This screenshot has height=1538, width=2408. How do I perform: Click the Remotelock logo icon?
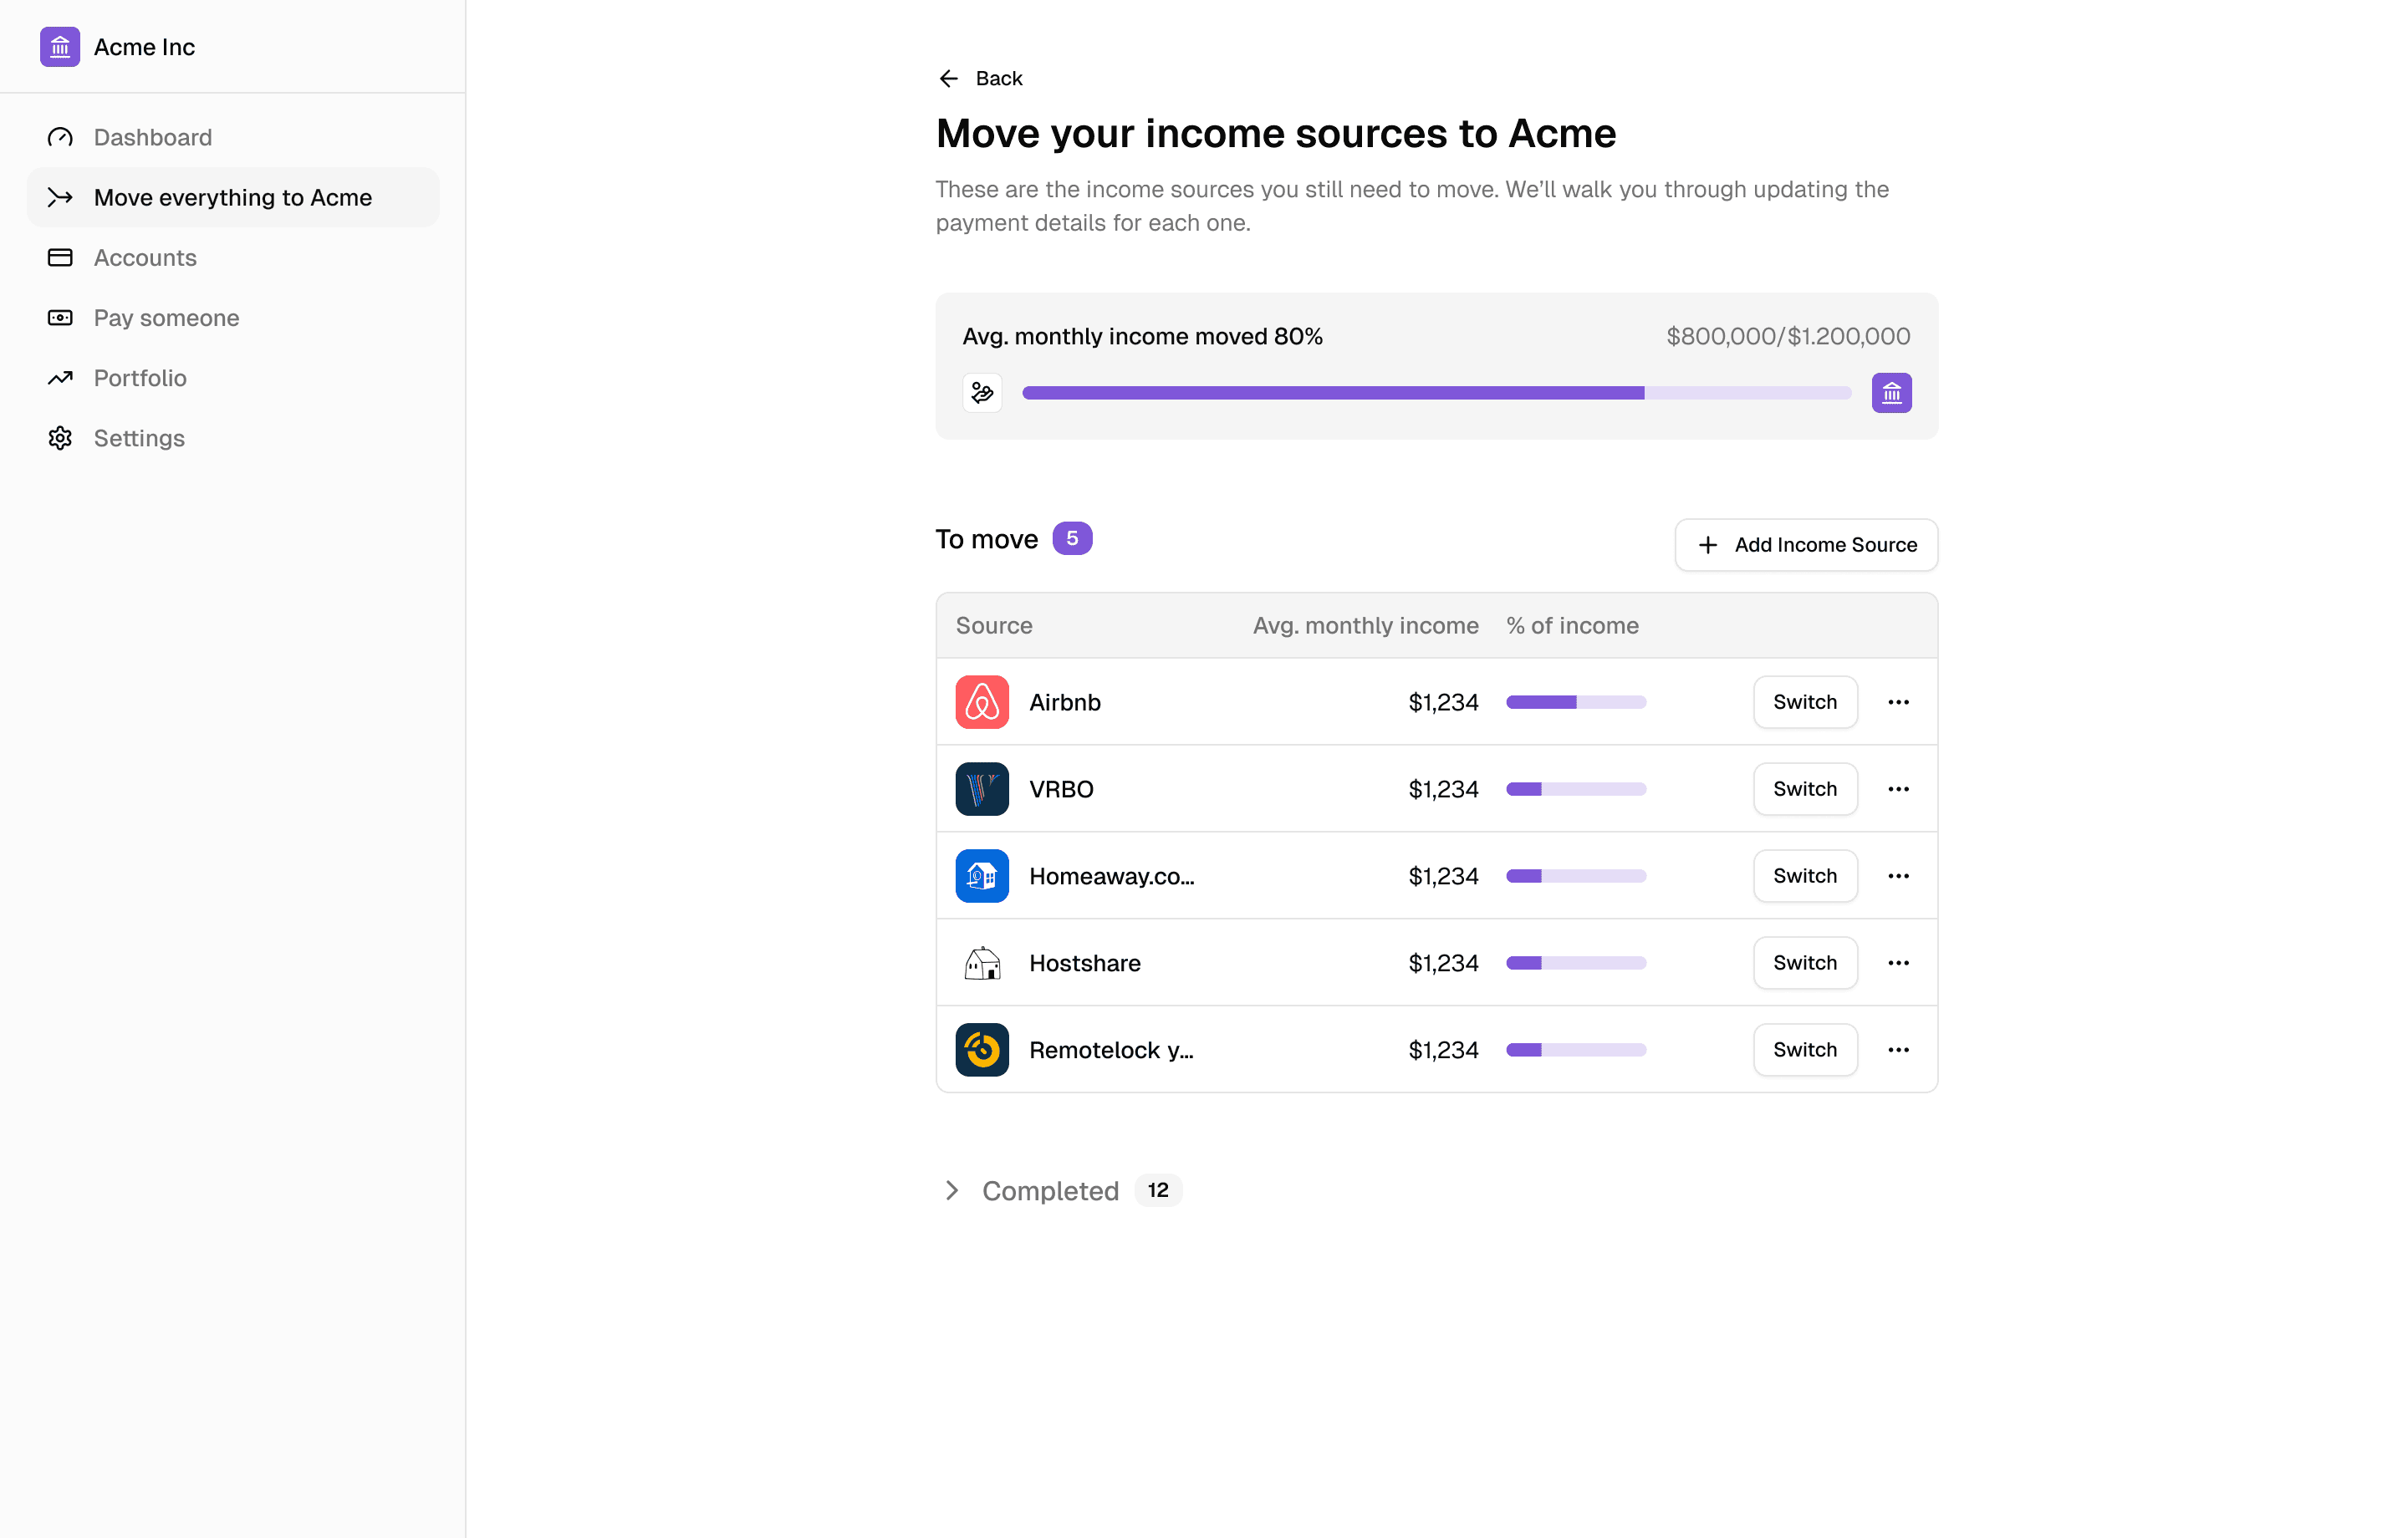click(x=981, y=1050)
